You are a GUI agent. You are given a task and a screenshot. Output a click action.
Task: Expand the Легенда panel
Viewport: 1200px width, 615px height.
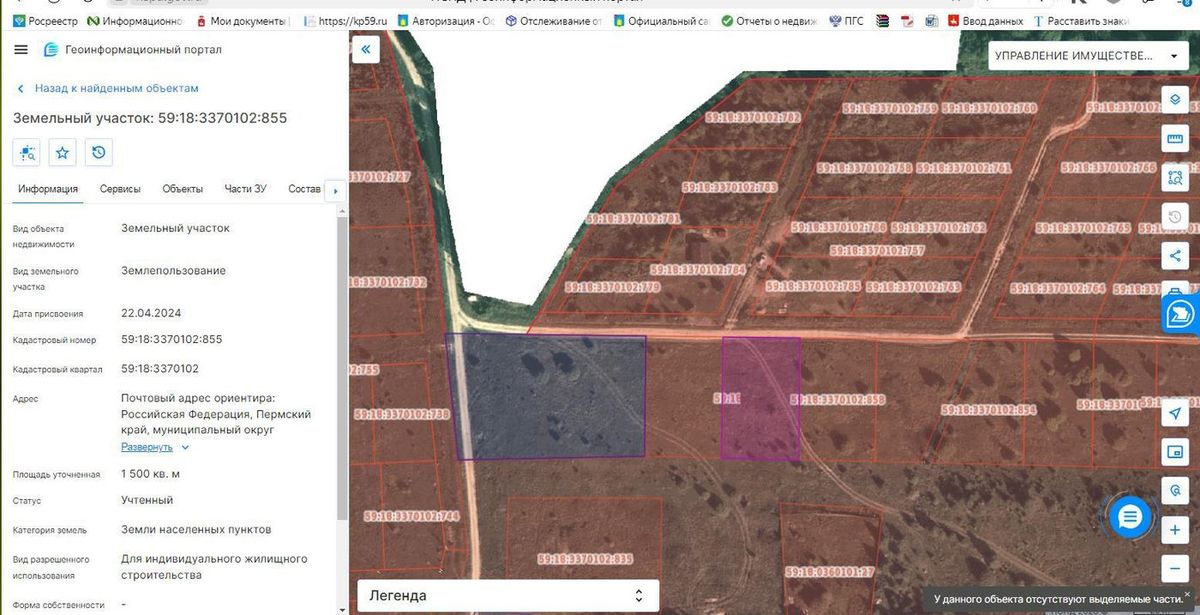508,595
